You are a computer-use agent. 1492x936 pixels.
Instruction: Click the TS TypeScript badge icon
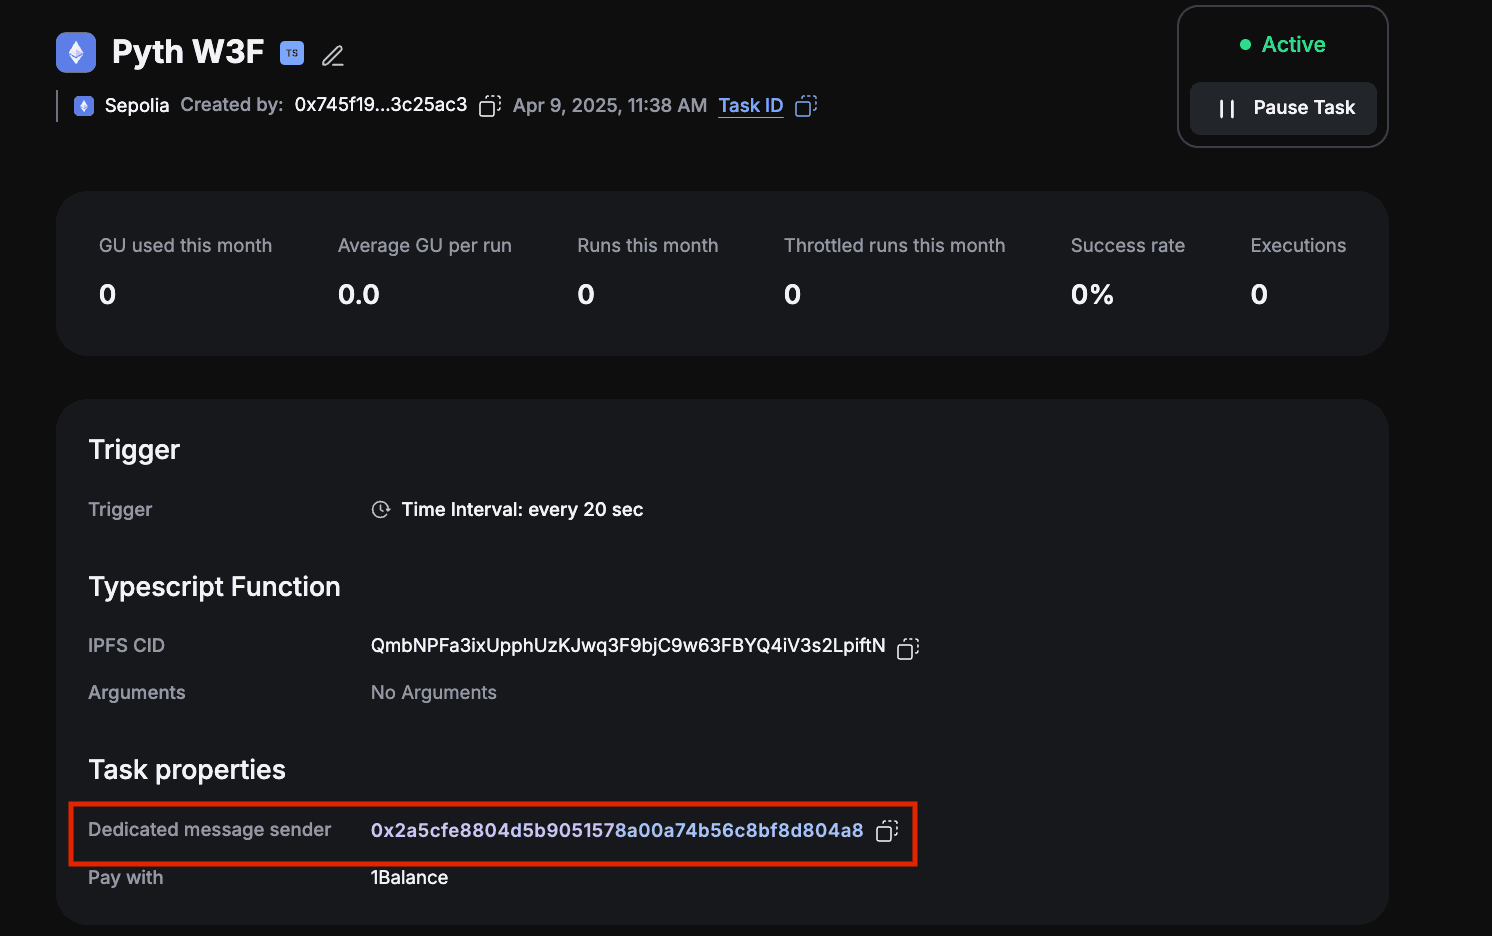[x=292, y=53]
